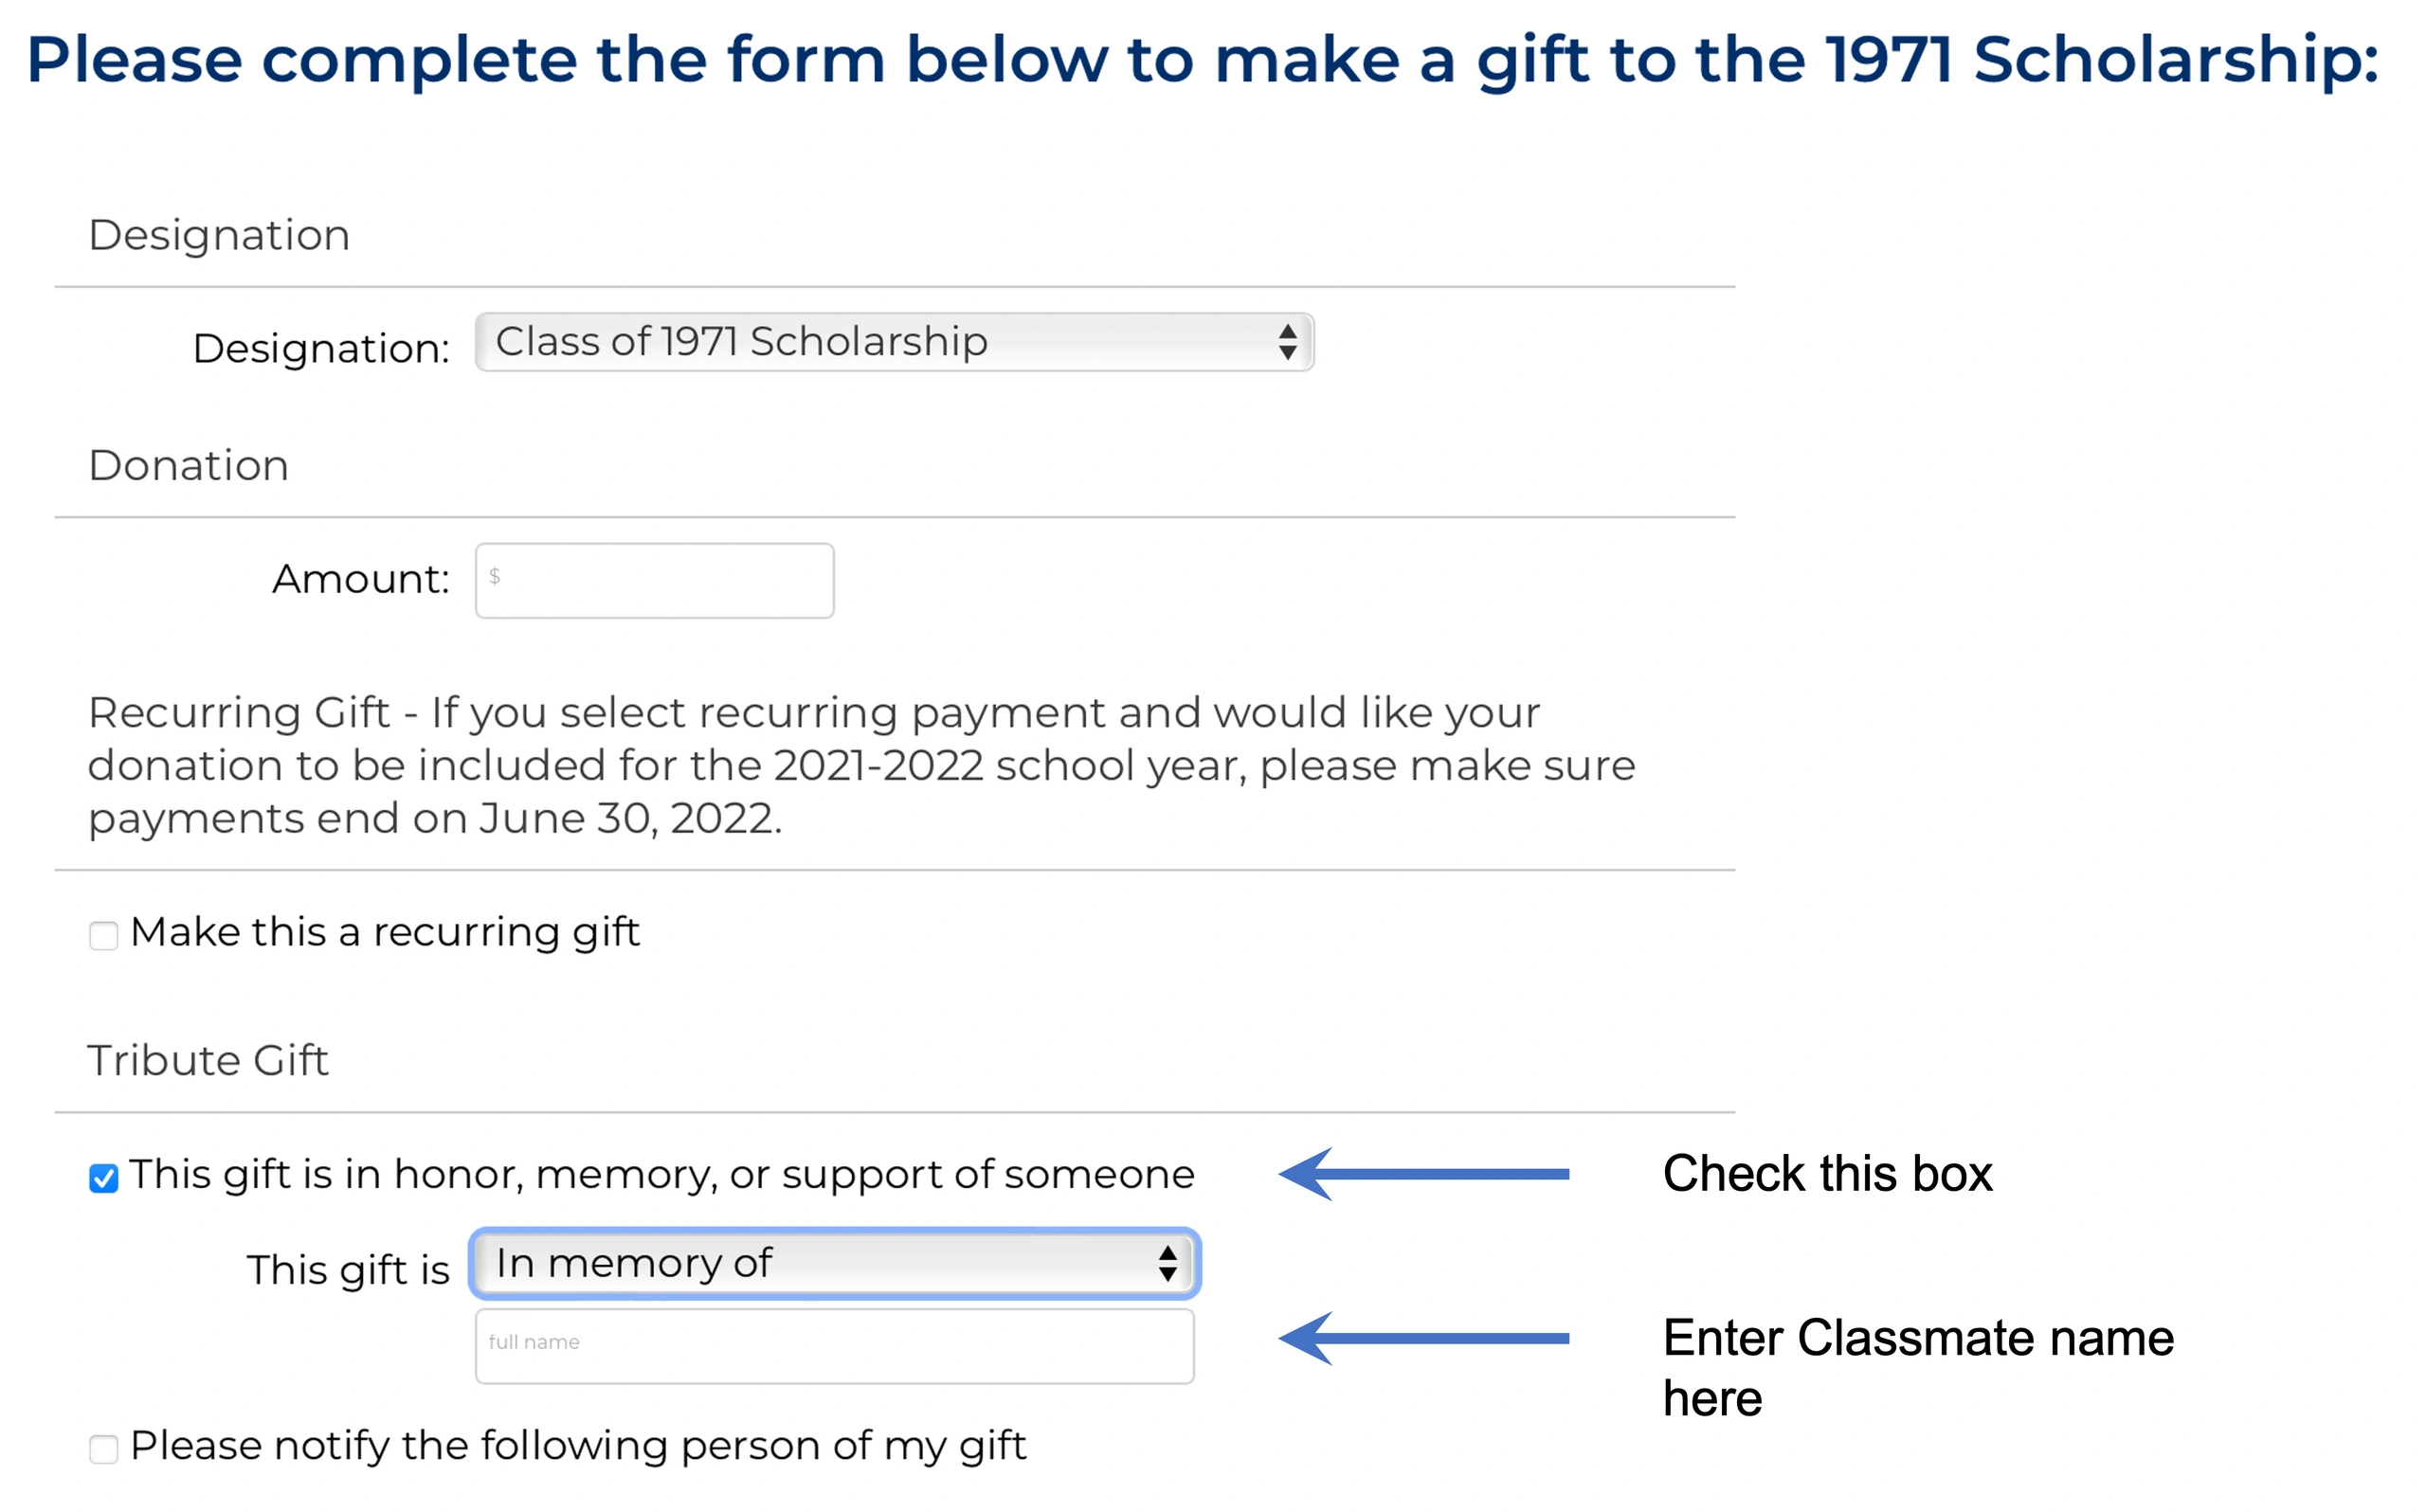Click the up-down arrows on In memory of select
Viewport: 2426px width, 1512px height.
pos(1167,1264)
